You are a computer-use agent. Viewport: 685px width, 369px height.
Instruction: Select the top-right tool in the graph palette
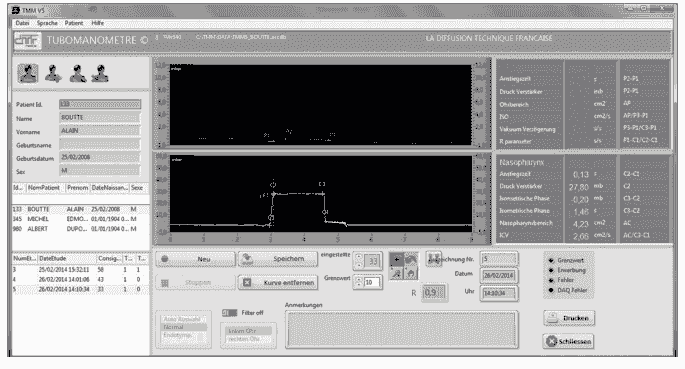pyautogui.click(x=411, y=259)
